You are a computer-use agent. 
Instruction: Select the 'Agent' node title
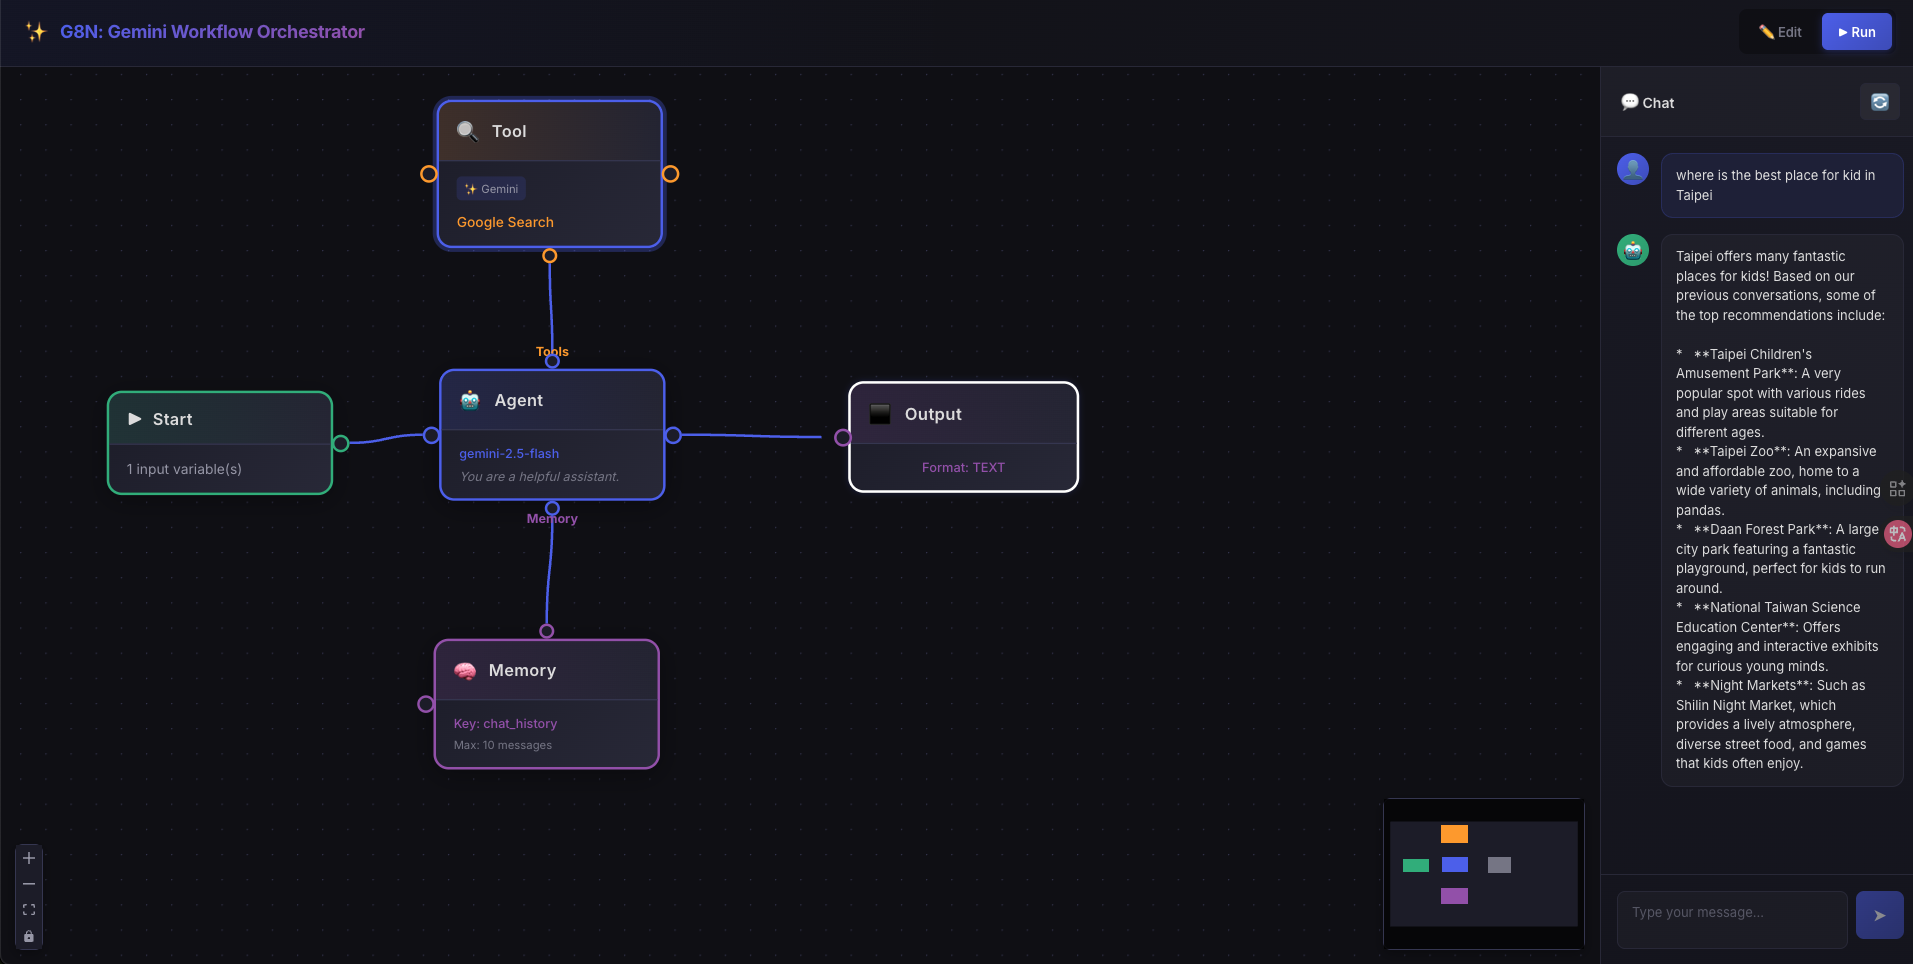coord(519,400)
